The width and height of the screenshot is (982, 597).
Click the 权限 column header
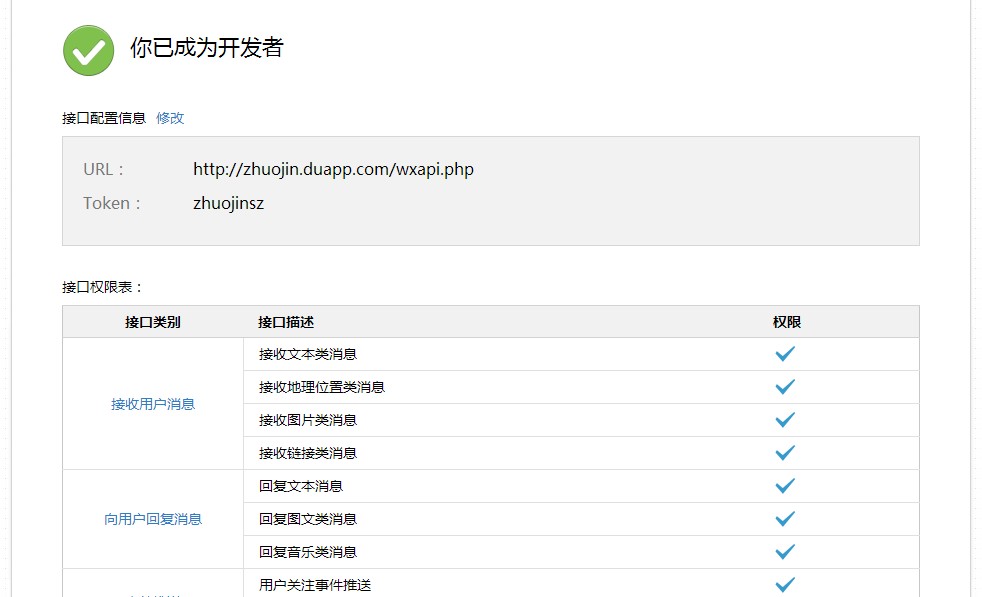786,322
